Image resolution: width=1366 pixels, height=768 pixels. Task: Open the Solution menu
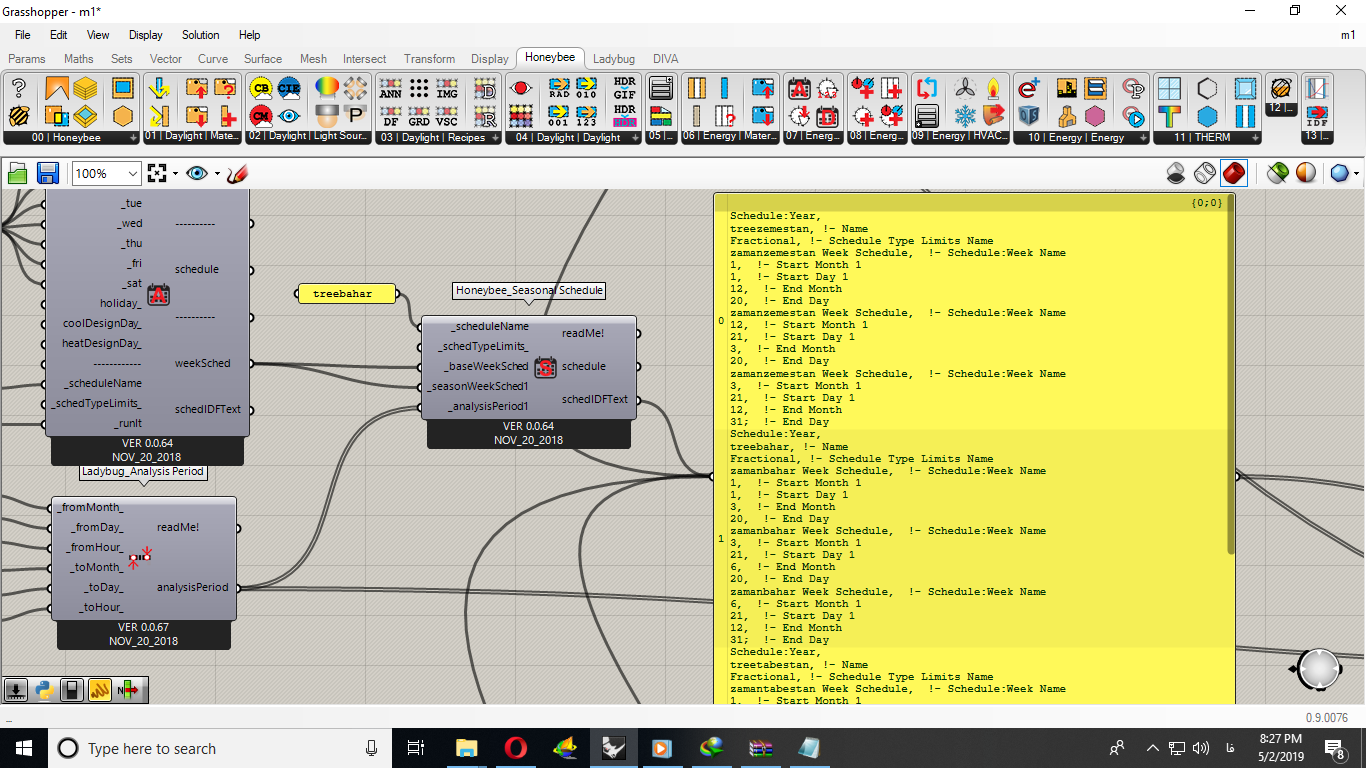tap(201, 35)
